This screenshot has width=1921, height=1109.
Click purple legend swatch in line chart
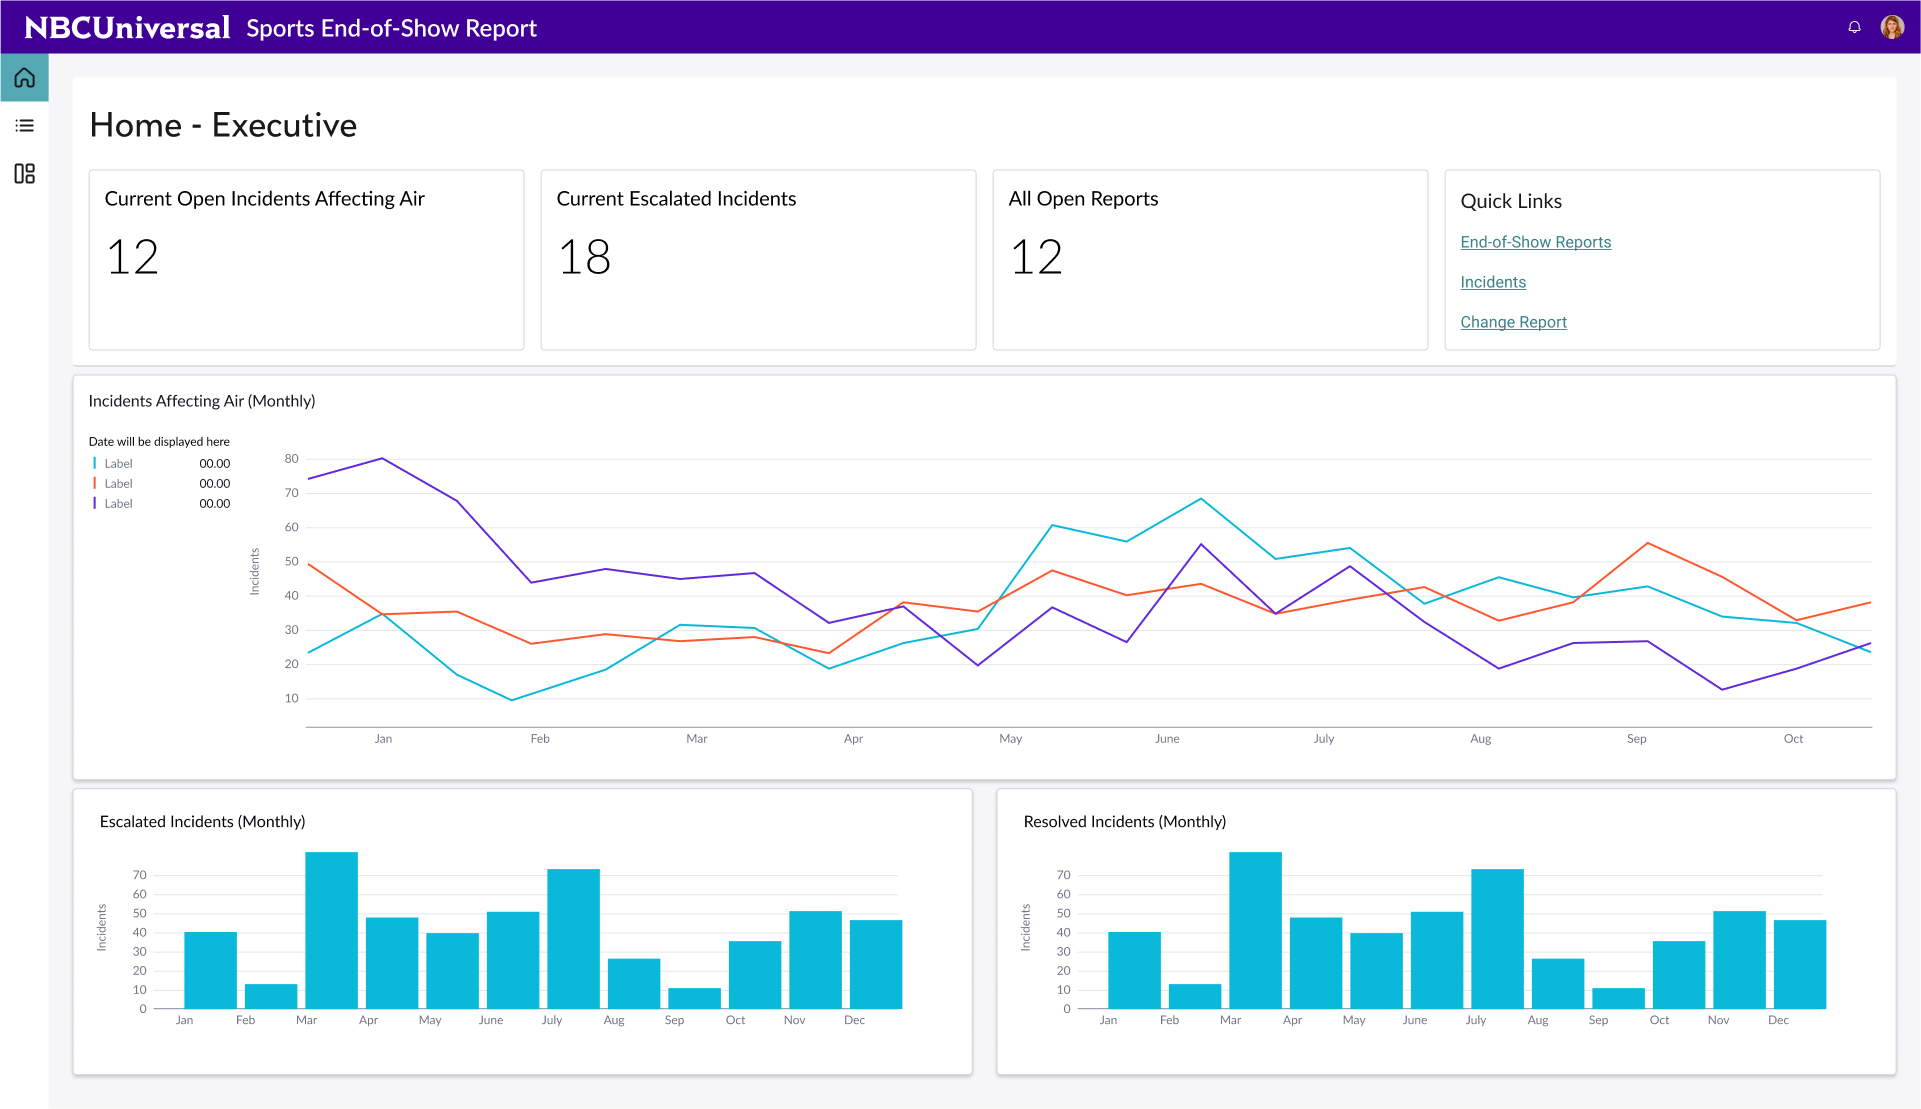click(95, 503)
